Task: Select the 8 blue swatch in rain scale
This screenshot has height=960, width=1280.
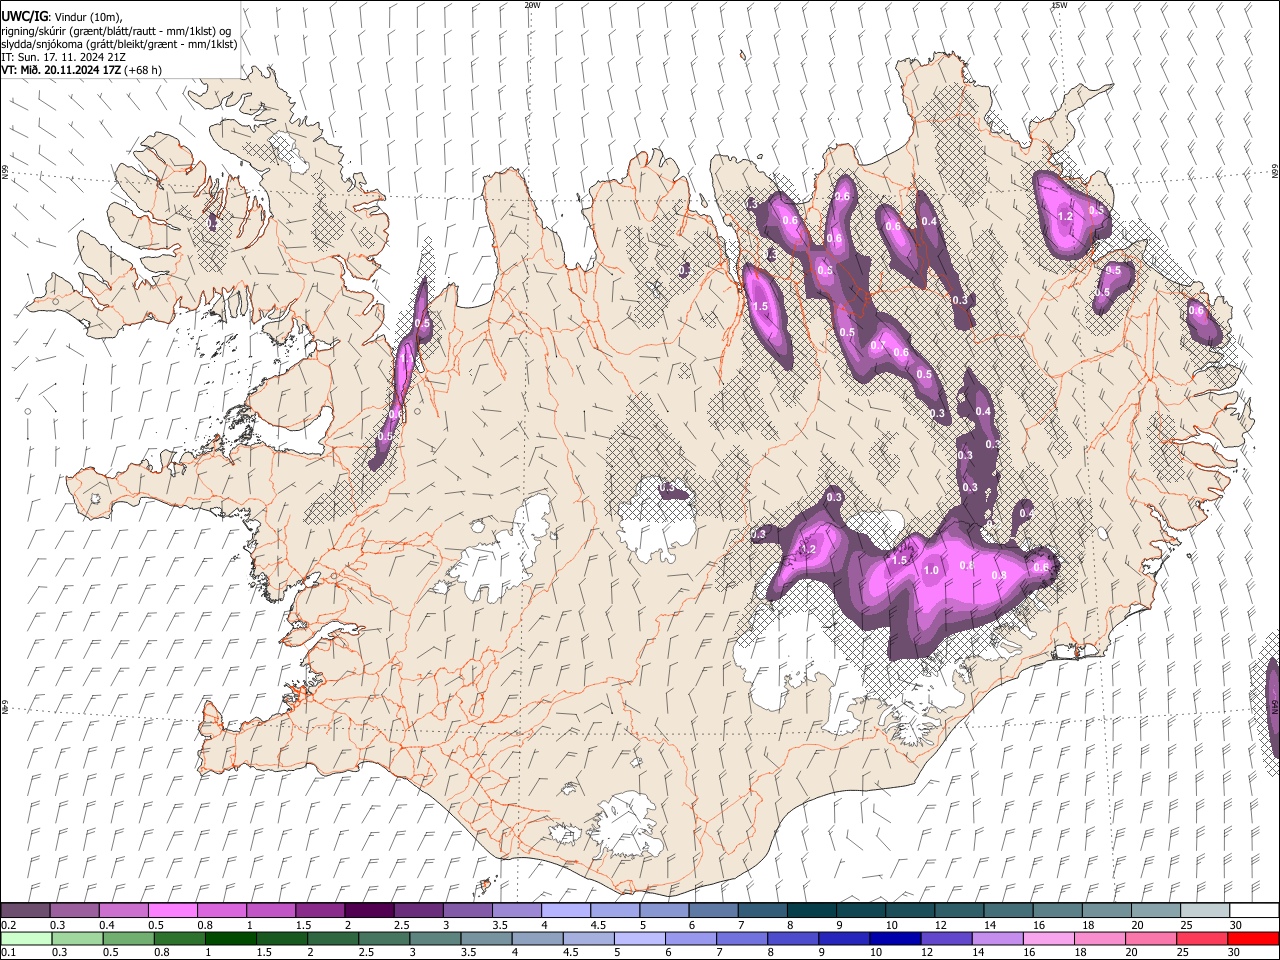Action: click(793, 938)
